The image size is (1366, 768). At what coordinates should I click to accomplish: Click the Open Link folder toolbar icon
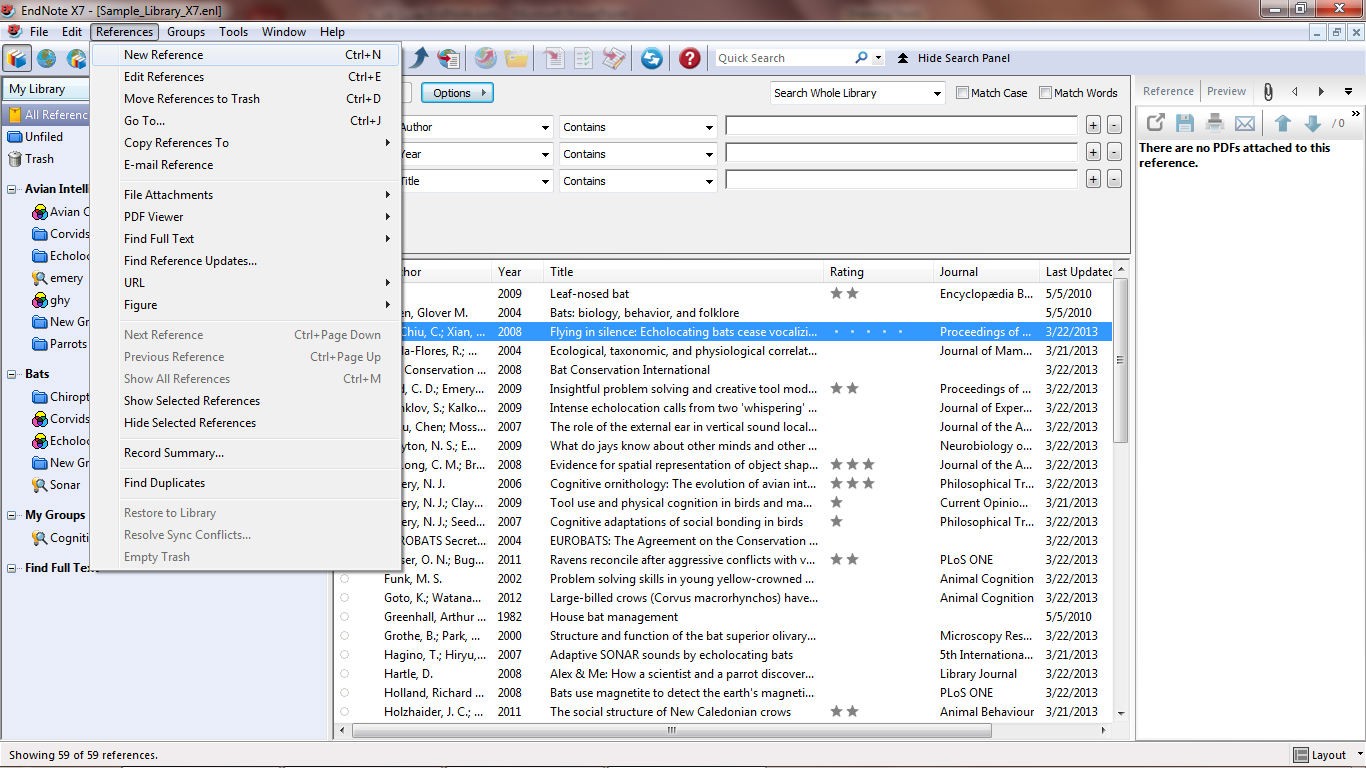coord(516,58)
